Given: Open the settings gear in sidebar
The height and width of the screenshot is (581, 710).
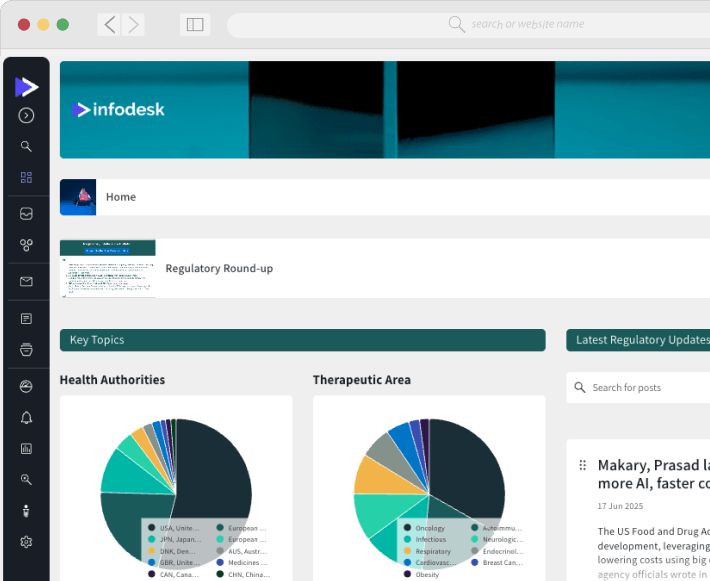Looking at the screenshot, I should (26, 542).
